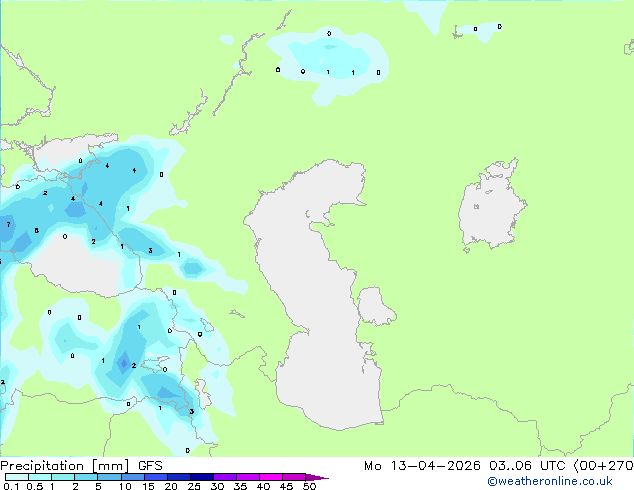This screenshot has height=490, width=634.
Task: Click the legend swatch between 45 and 50
Action: click(294, 477)
